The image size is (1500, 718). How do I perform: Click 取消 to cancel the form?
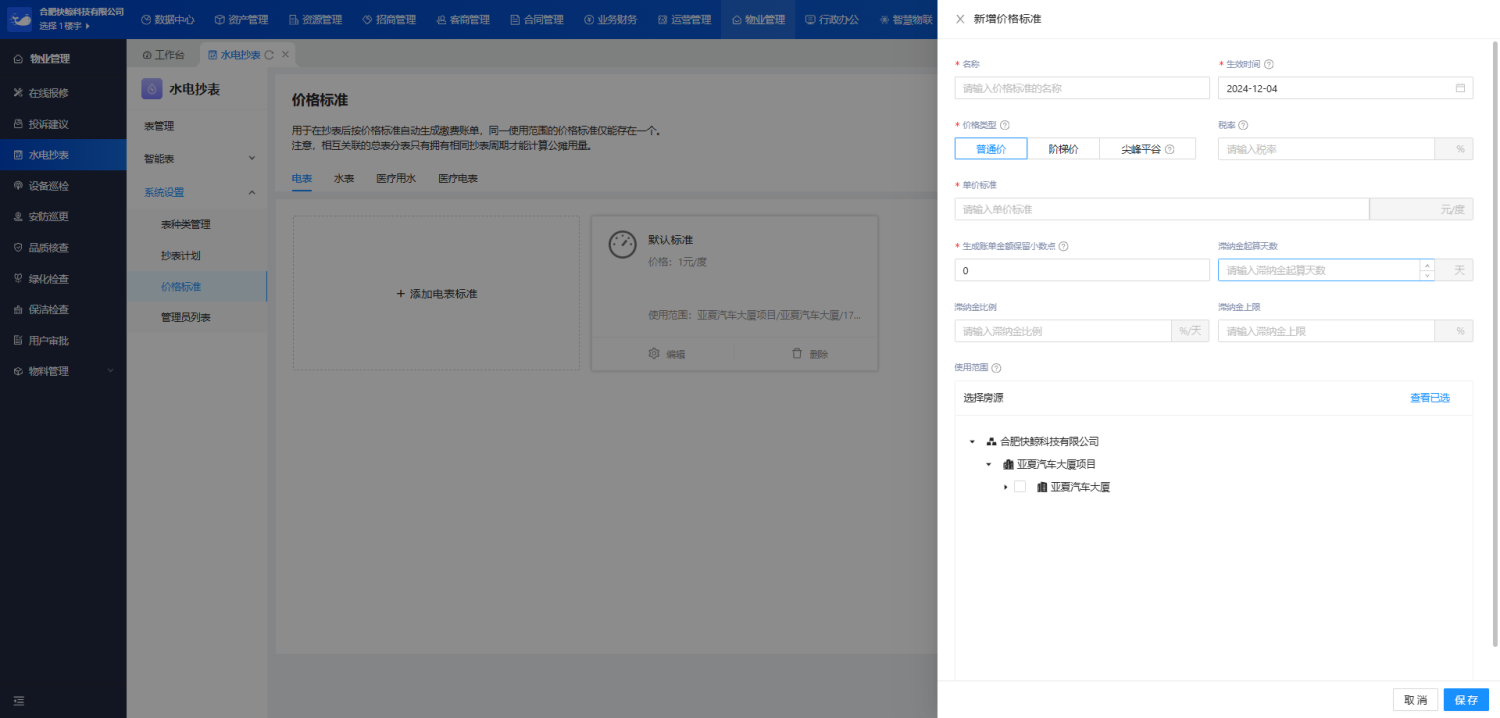pyautogui.click(x=1415, y=700)
